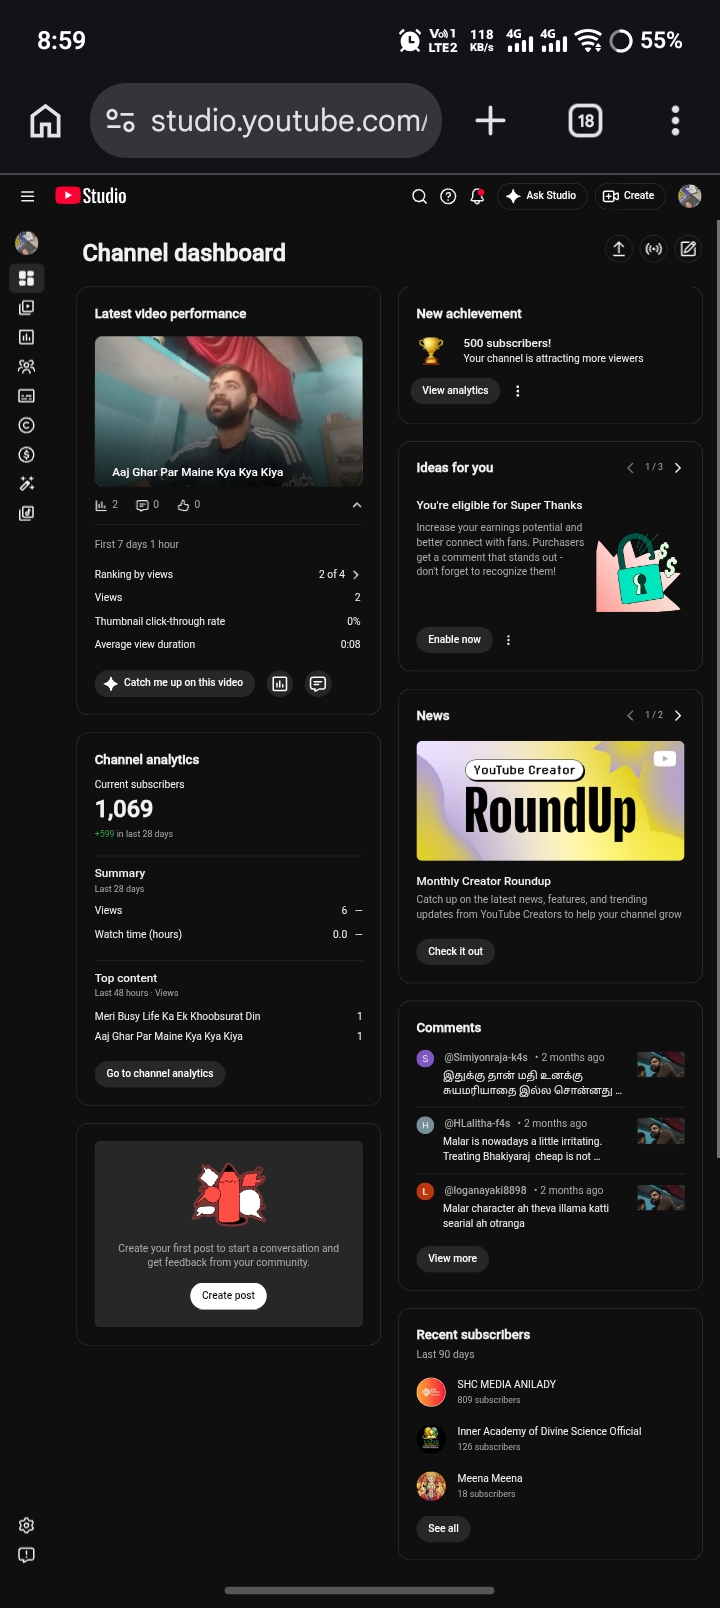Open the site info icon in address bar

point(120,121)
